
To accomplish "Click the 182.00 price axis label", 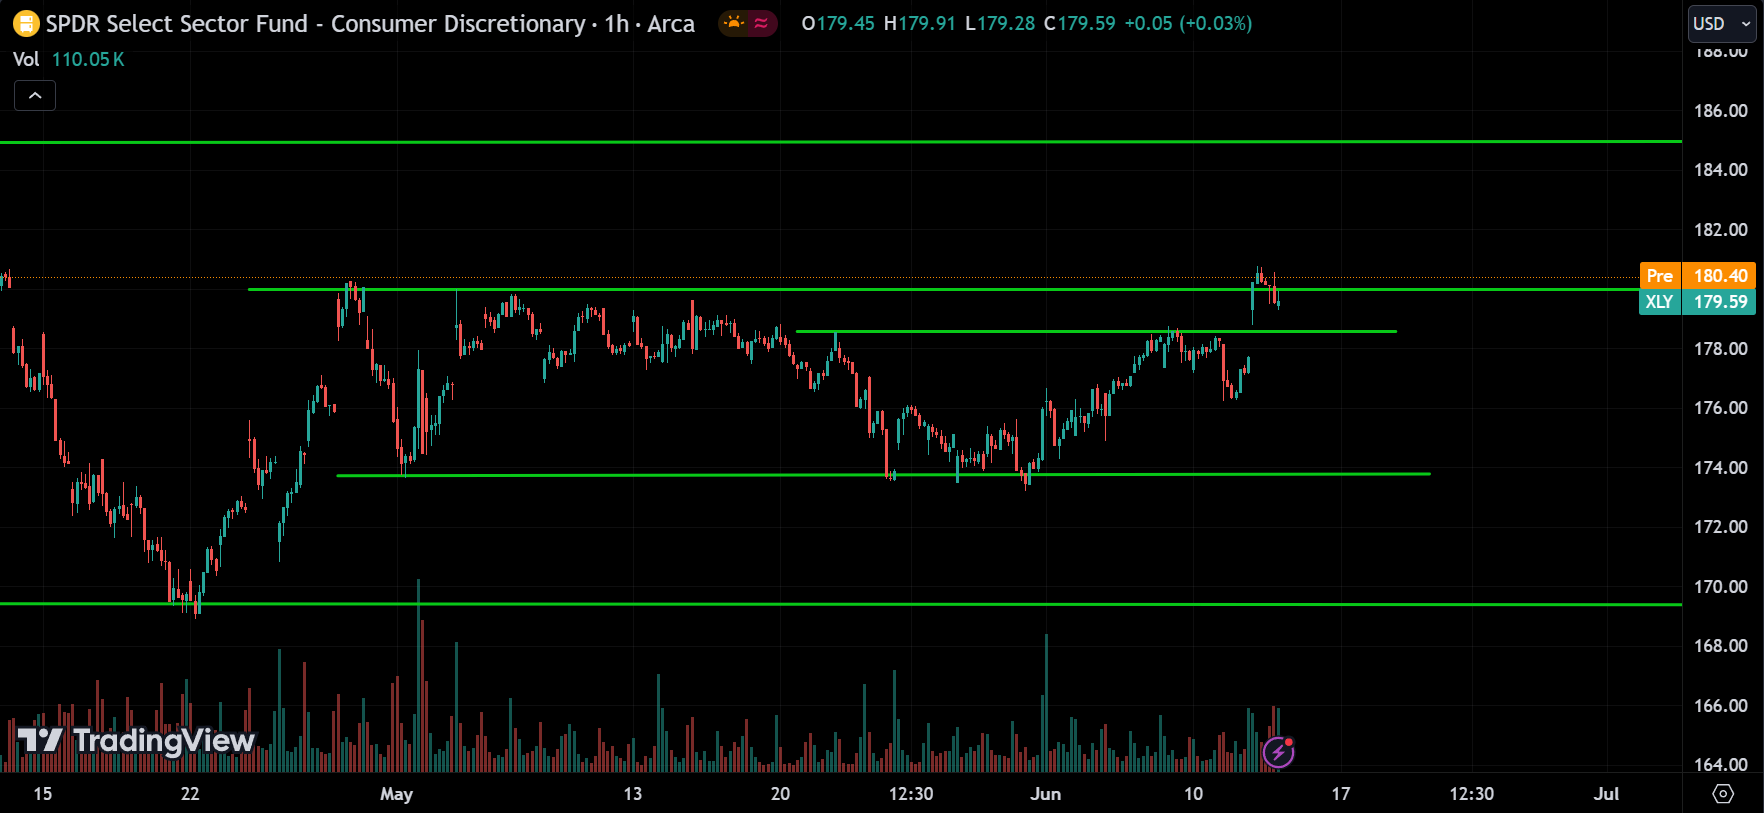I will click(x=1721, y=230).
